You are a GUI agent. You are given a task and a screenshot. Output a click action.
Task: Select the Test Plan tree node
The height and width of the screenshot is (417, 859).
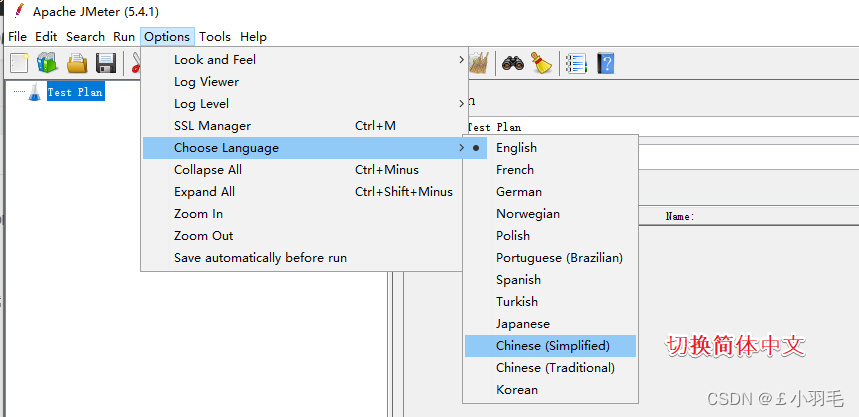[75, 92]
